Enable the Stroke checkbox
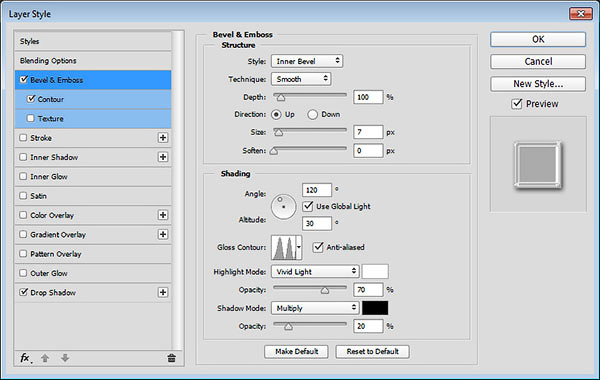 pyautogui.click(x=23, y=137)
